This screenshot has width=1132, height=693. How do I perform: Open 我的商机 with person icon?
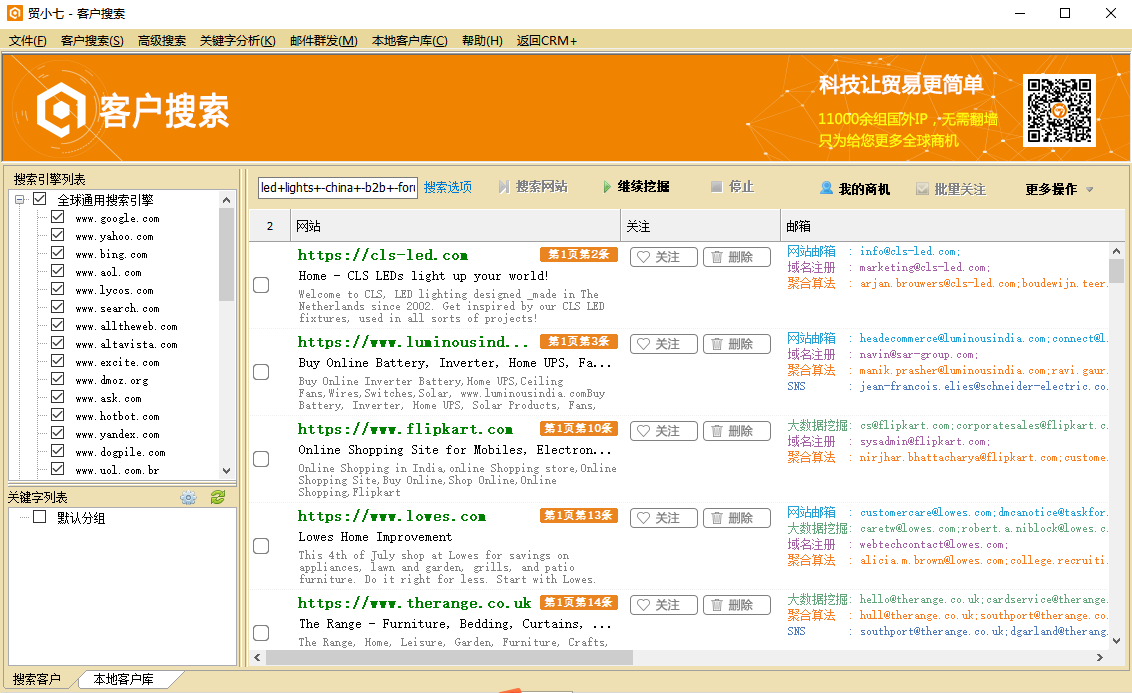[855, 189]
